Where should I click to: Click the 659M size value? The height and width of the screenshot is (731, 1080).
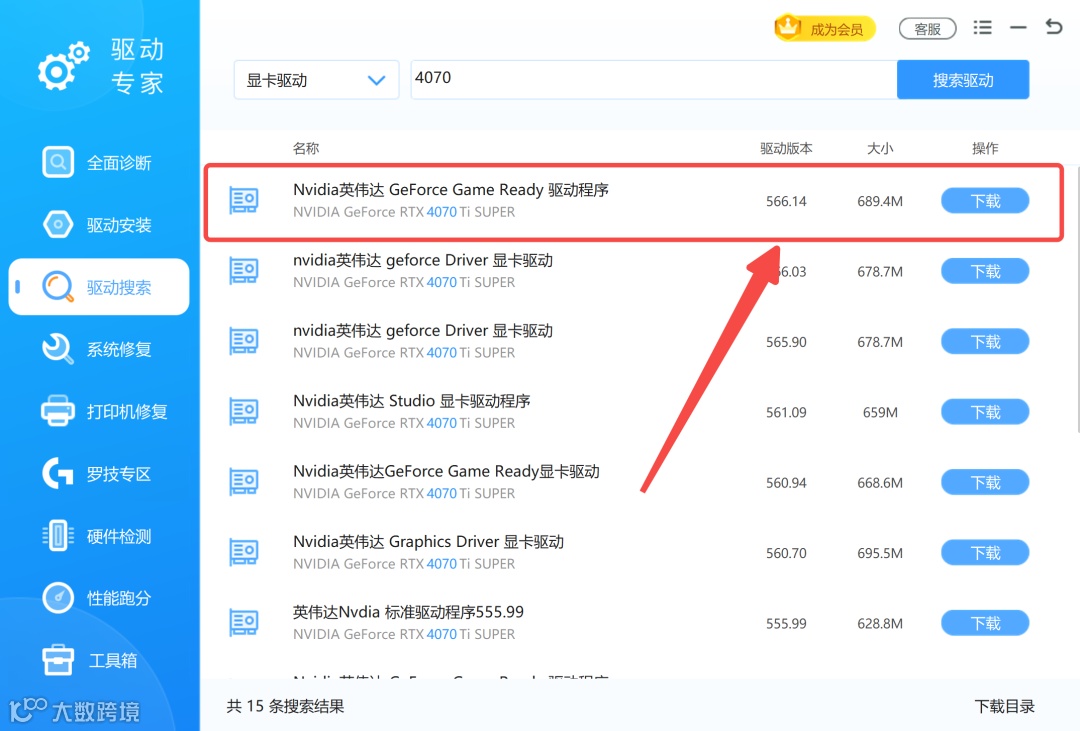[880, 412]
